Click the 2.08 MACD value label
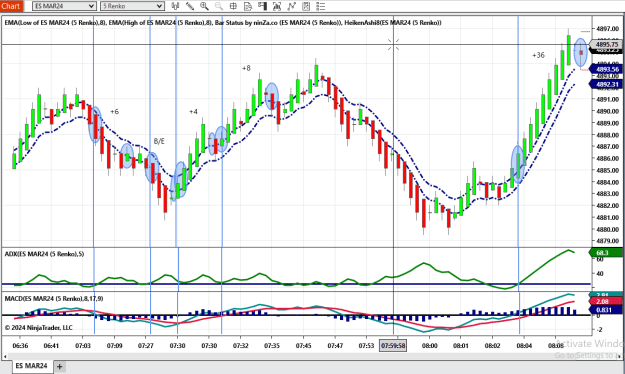625x374 pixels. [x=605, y=301]
